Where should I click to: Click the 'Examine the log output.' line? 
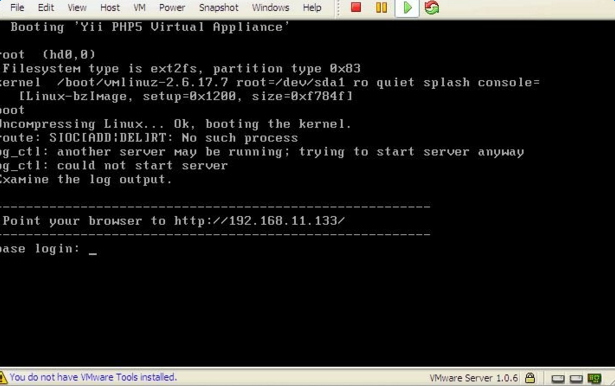point(86,180)
